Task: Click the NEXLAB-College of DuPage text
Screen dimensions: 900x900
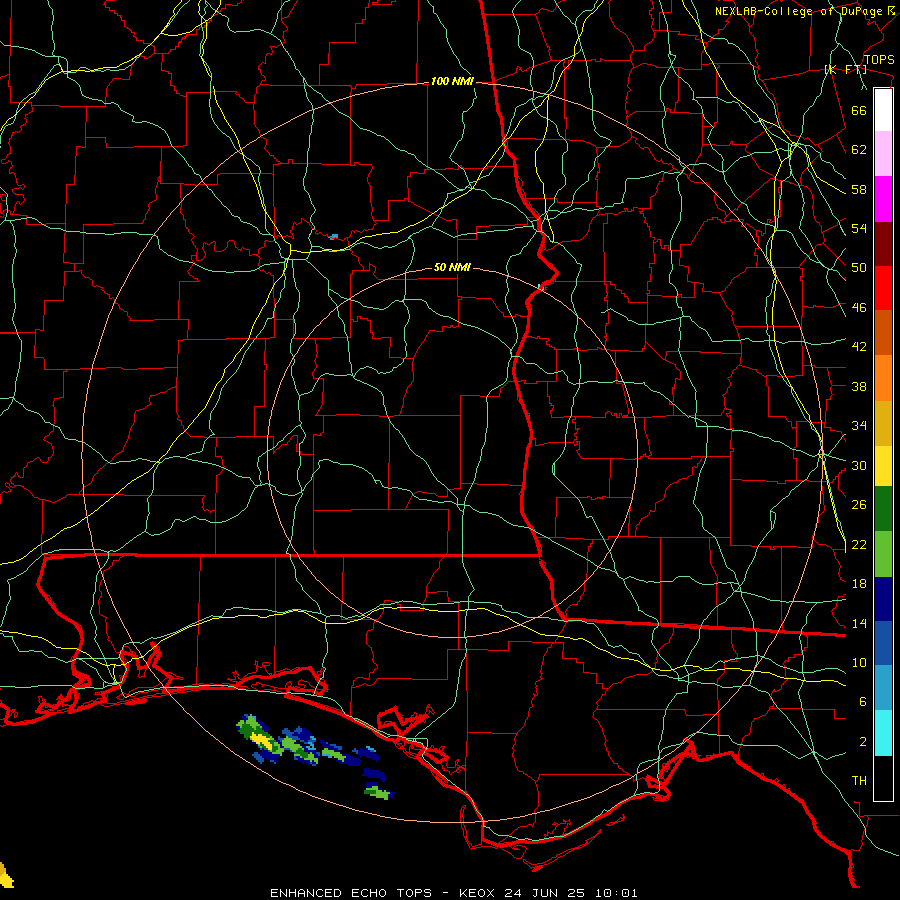Action: (798, 11)
